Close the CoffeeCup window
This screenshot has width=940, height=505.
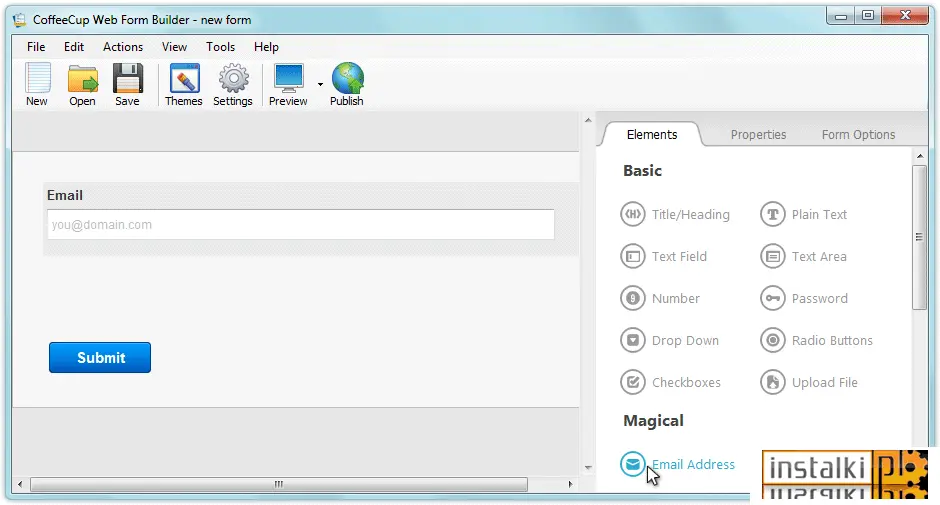905,16
